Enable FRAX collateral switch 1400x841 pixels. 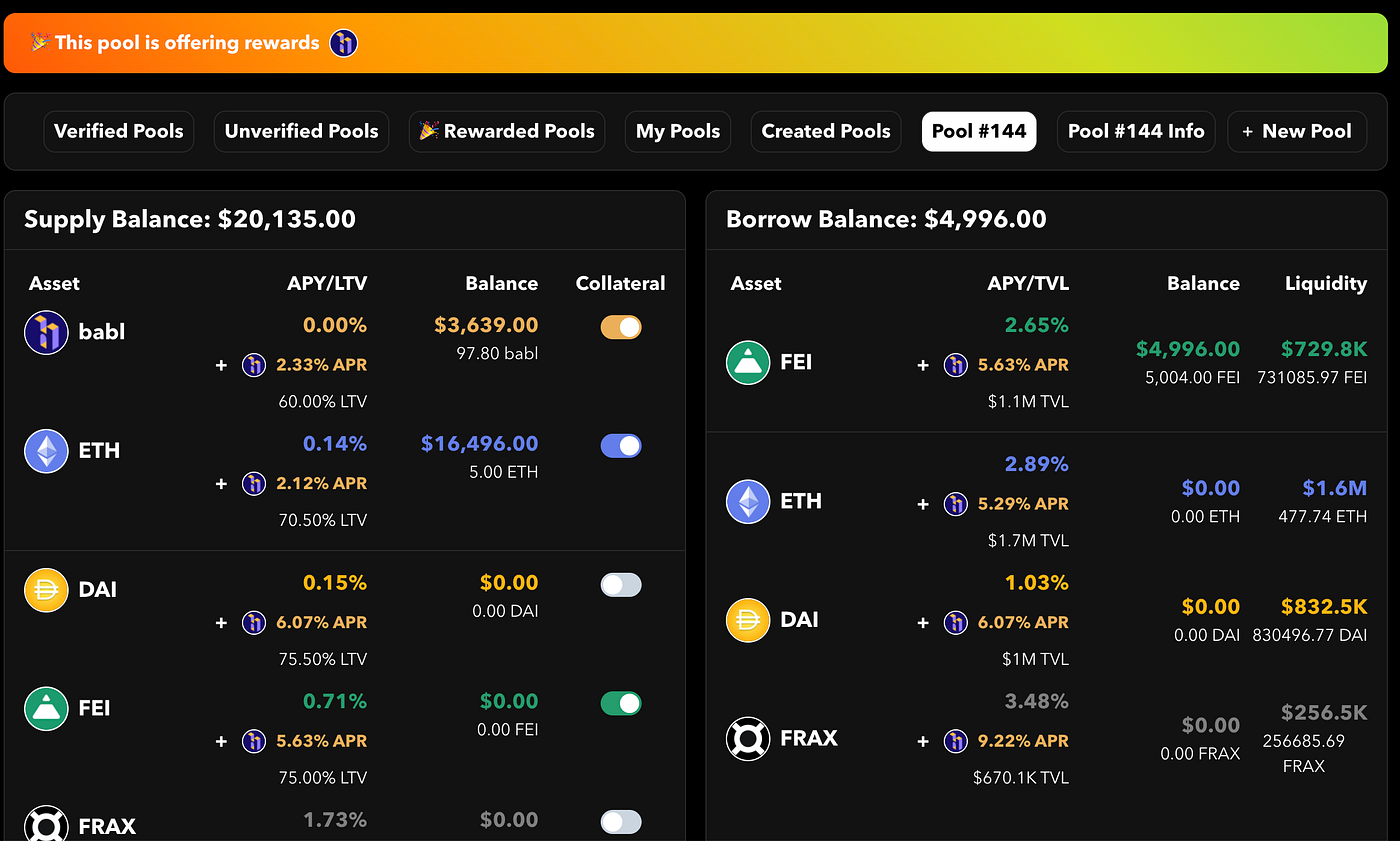tap(621, 822)
